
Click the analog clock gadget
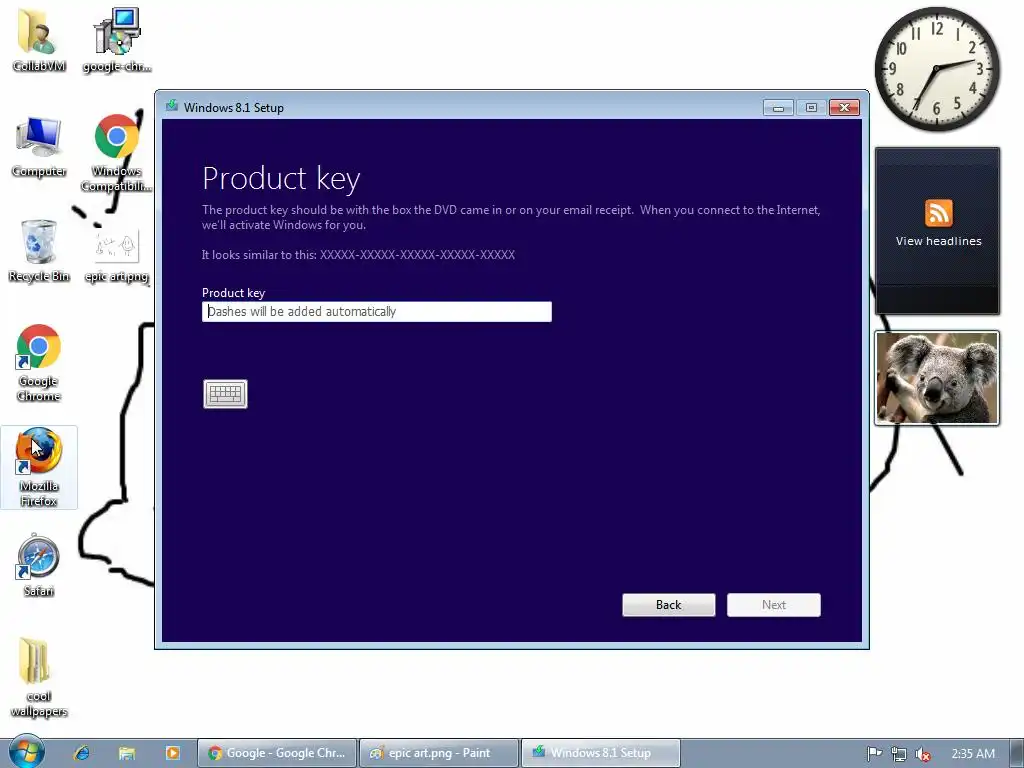(x=937, y=69)
